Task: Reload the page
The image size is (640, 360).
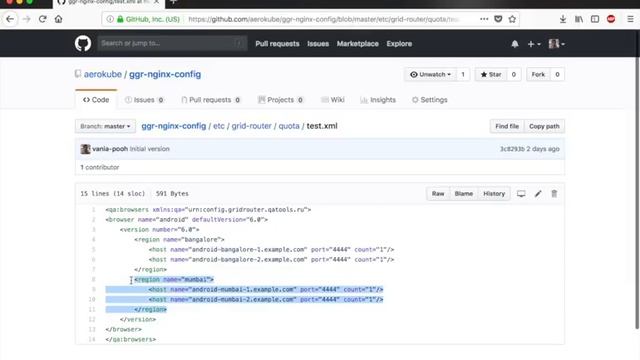Action: (42, 19)
